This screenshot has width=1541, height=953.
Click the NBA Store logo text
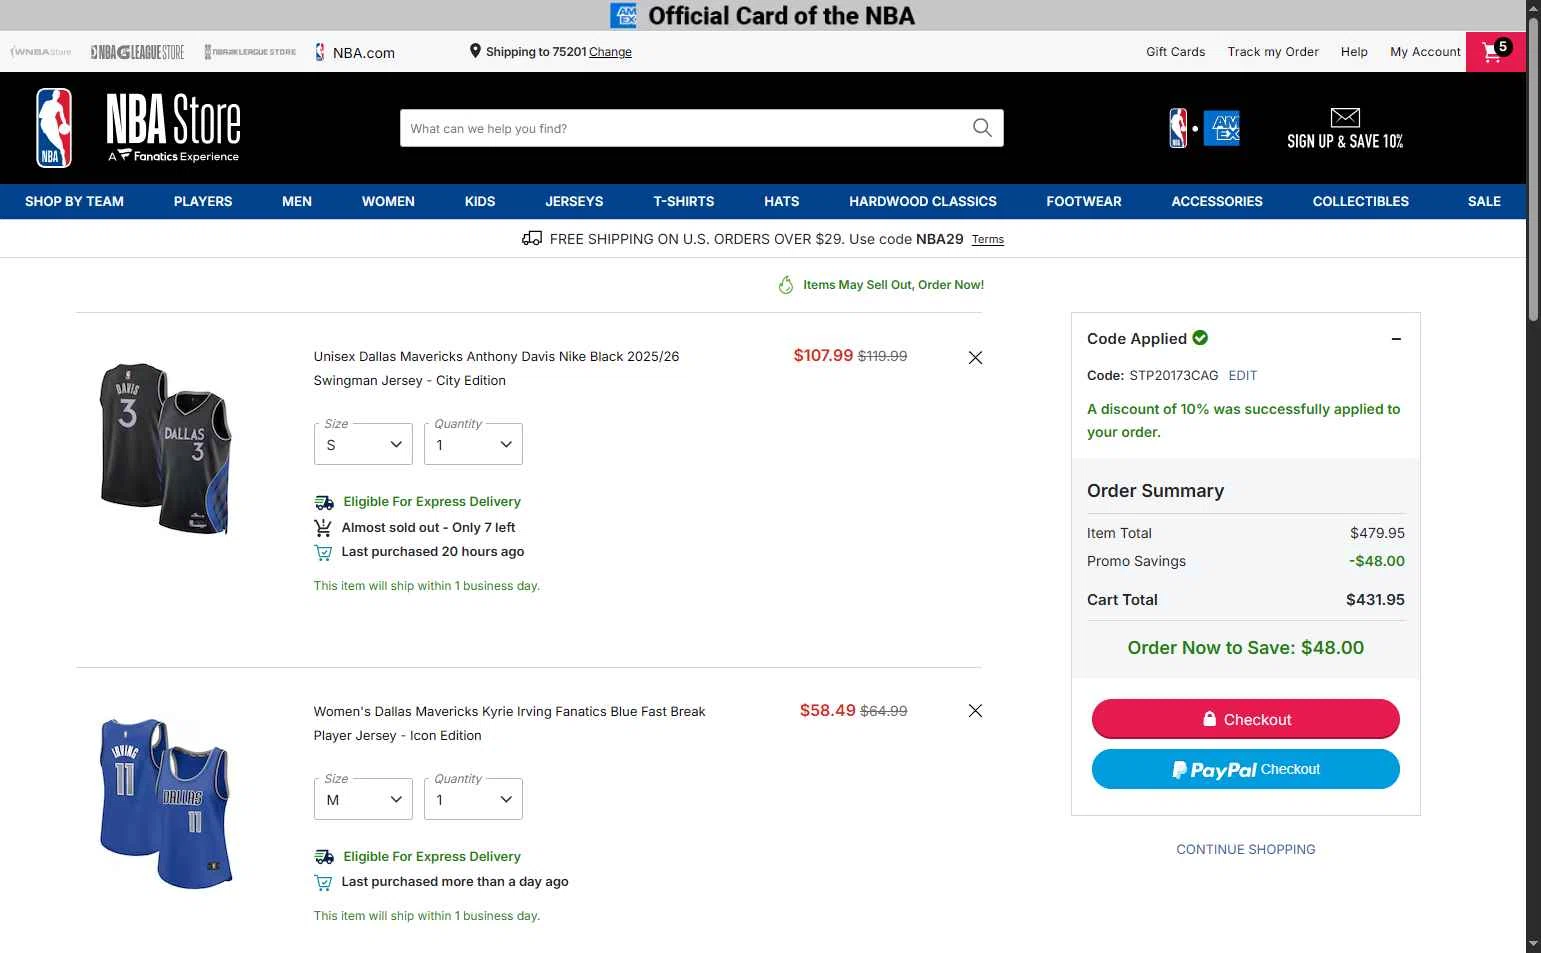click(174, 127)
